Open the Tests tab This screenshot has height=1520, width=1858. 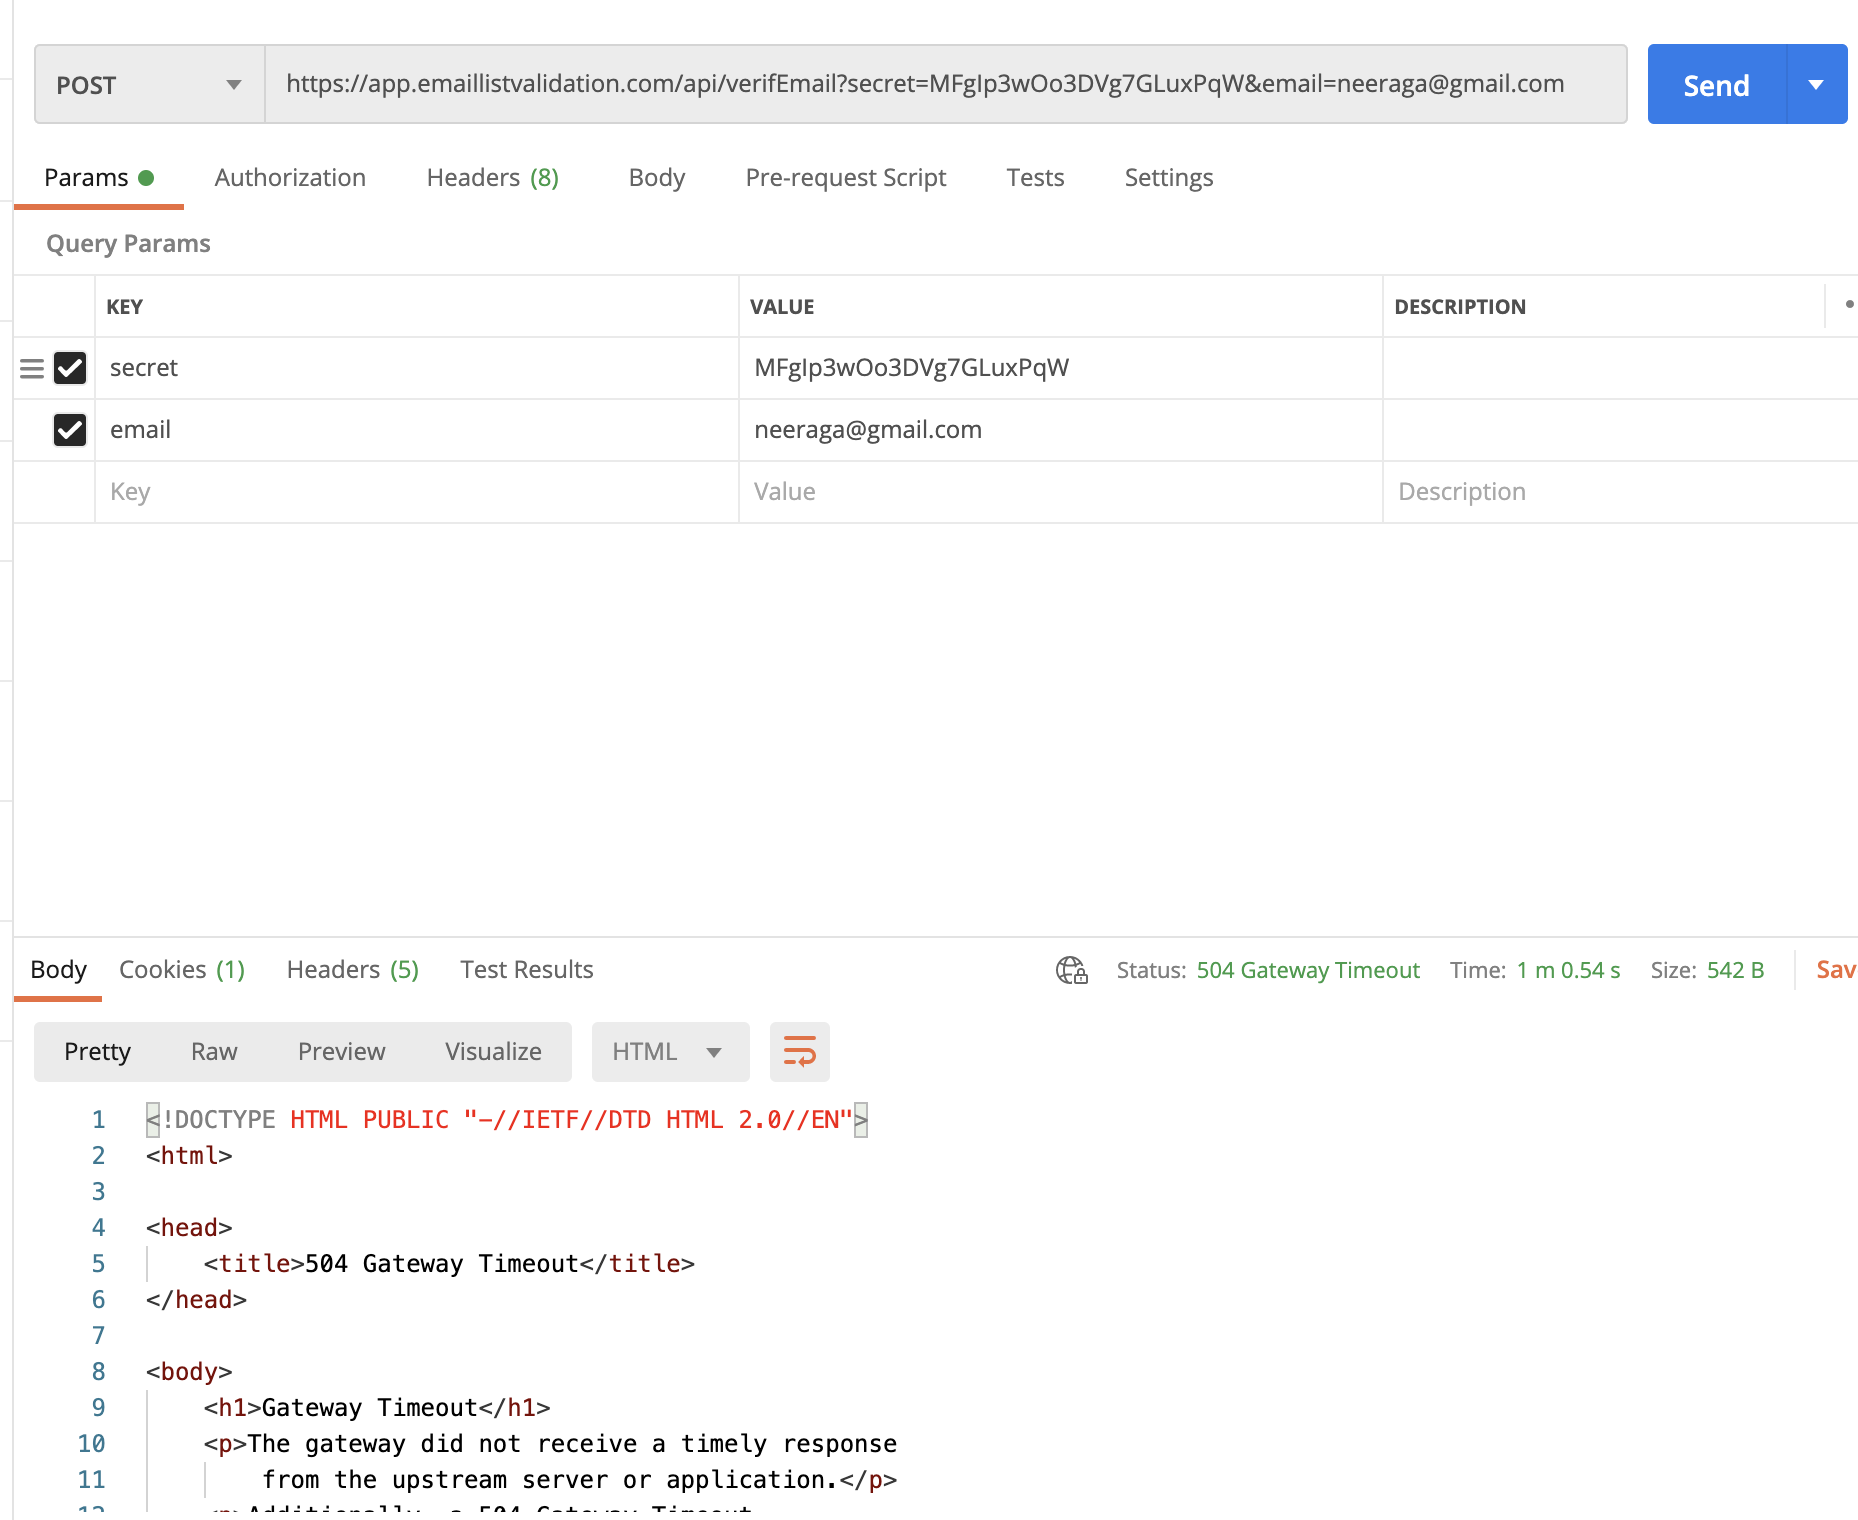click(1035, 178)
